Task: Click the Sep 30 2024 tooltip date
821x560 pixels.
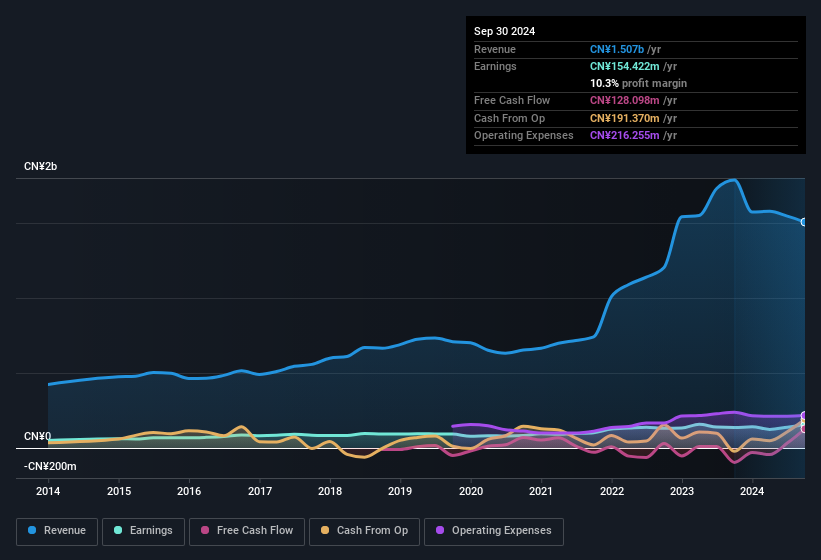Action: [x=504, y=31]
